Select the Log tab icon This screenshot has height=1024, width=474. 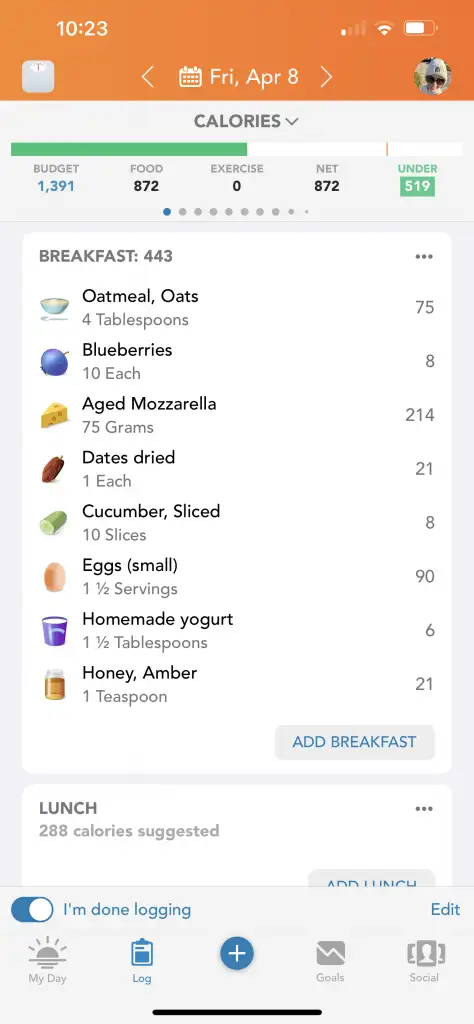pyautogui.click(x=142, y=953)
